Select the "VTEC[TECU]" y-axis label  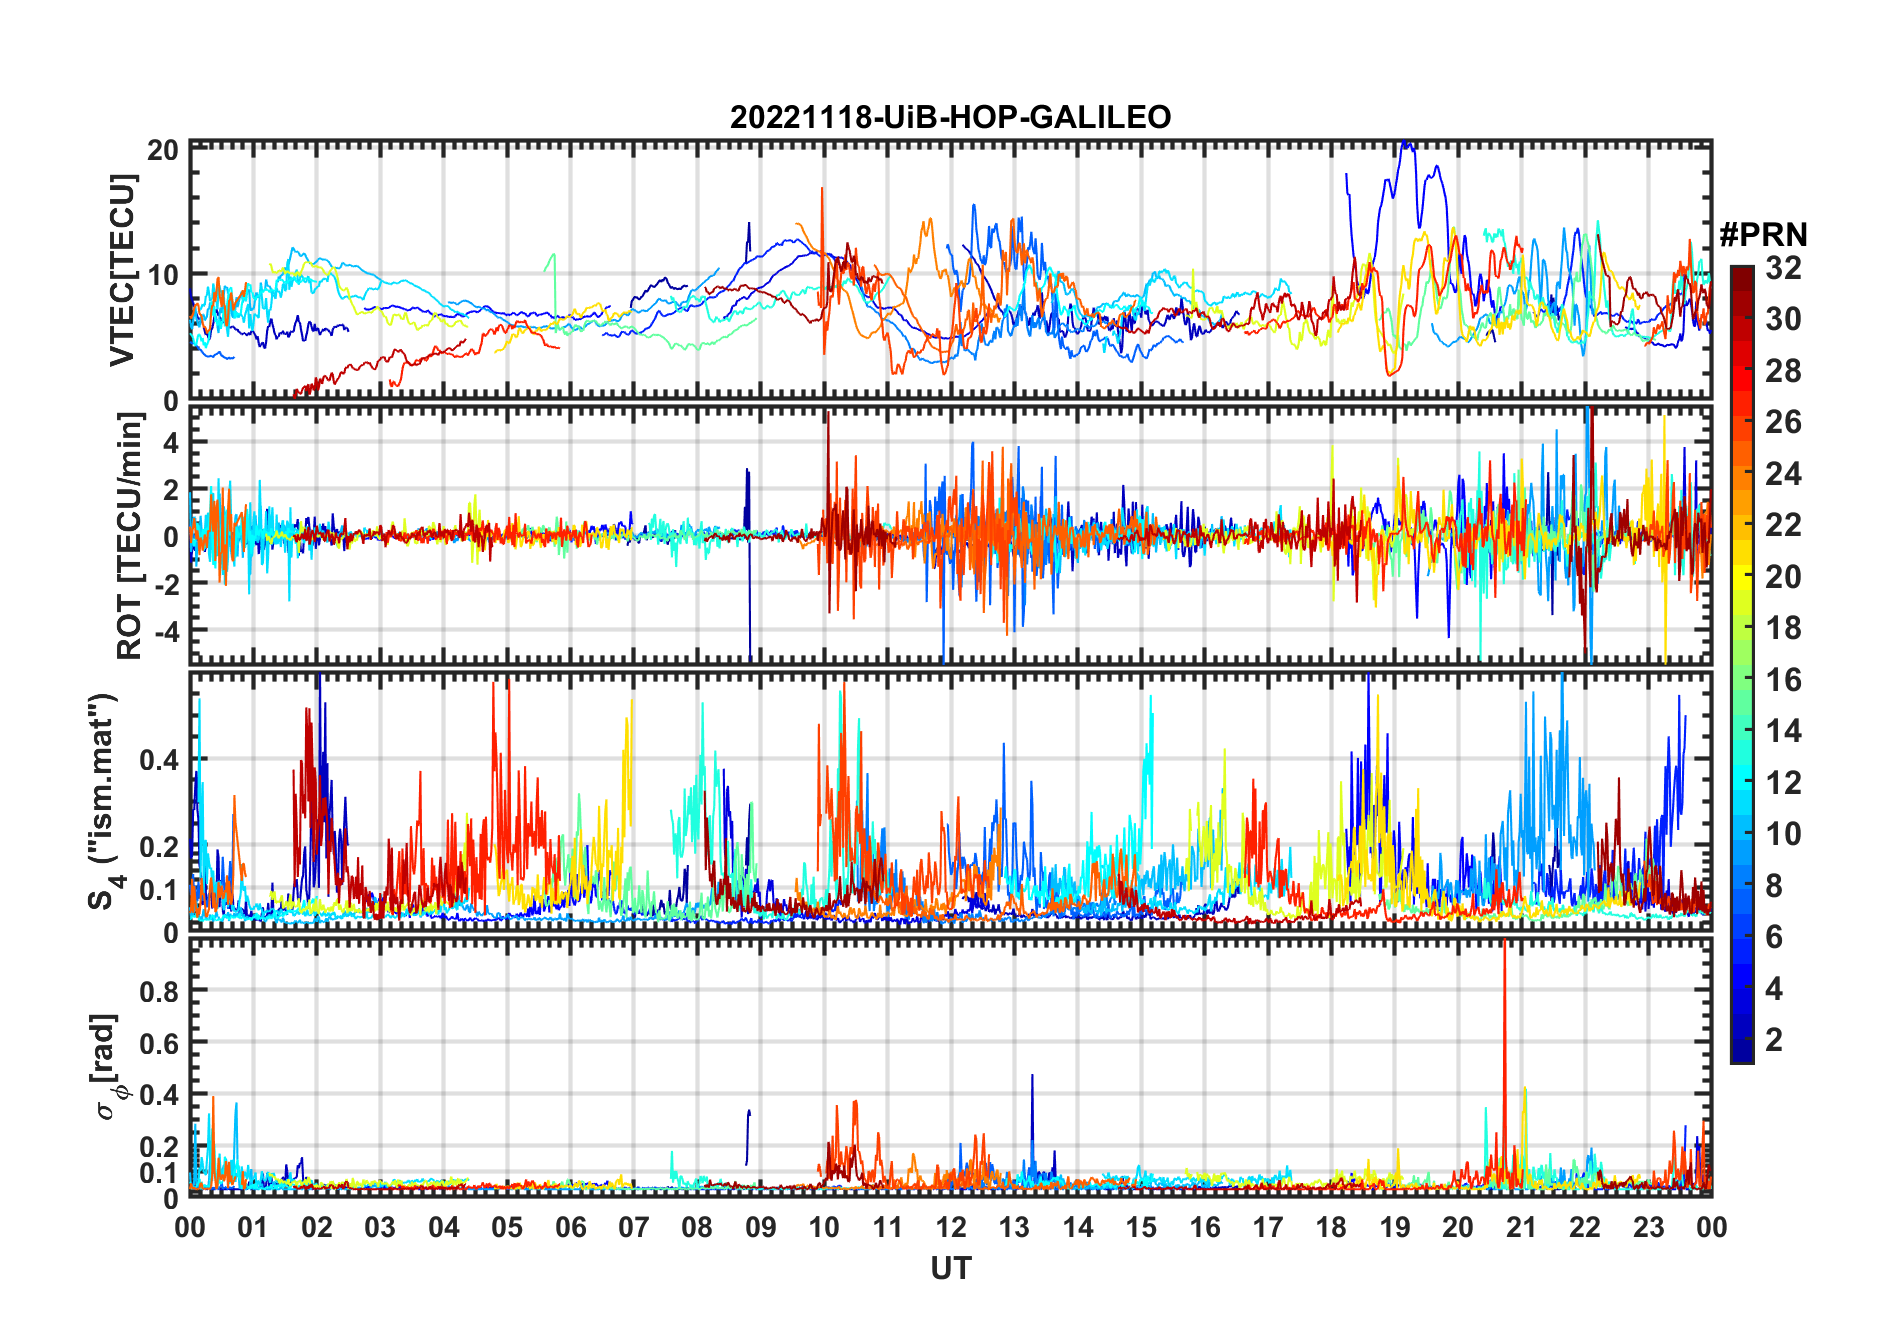click(x=122, y=270)
